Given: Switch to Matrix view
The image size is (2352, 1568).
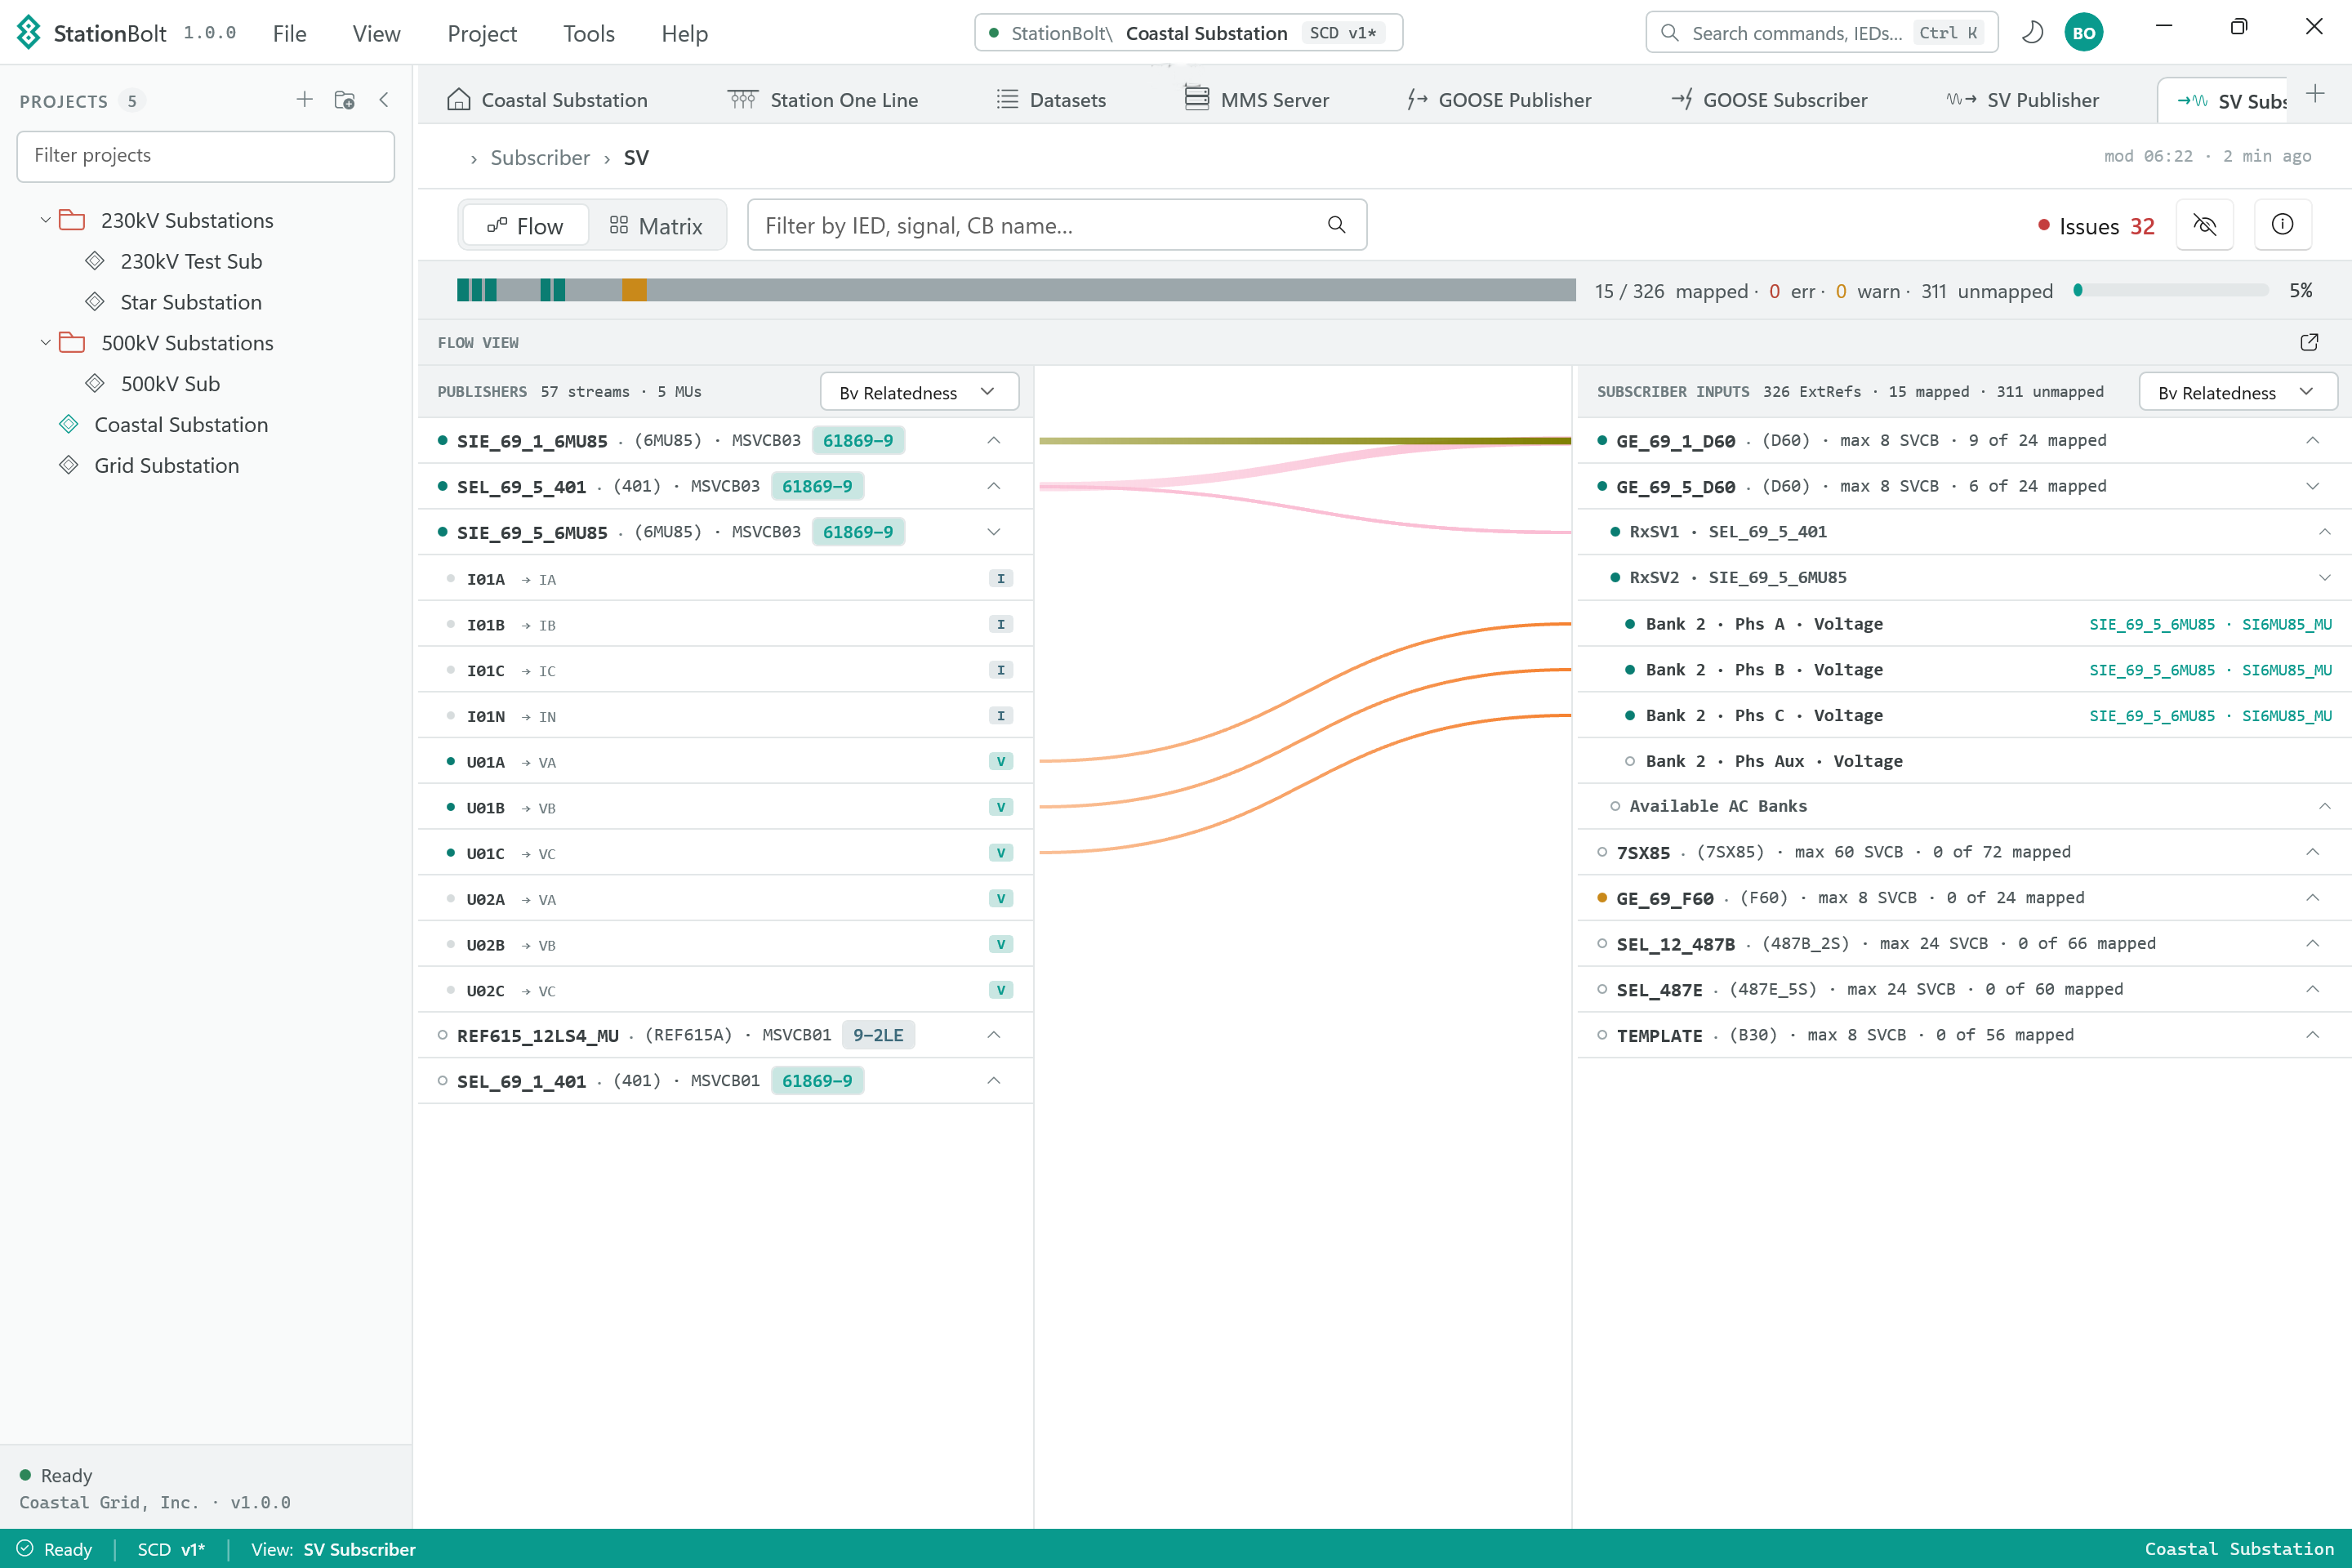Looking at the screenshot, I should (x=656, y=226).
